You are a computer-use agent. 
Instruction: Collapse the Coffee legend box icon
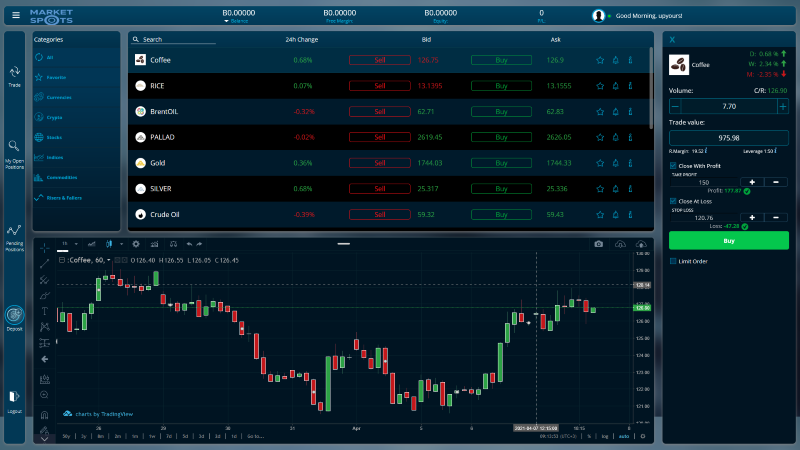click(62, 260)
